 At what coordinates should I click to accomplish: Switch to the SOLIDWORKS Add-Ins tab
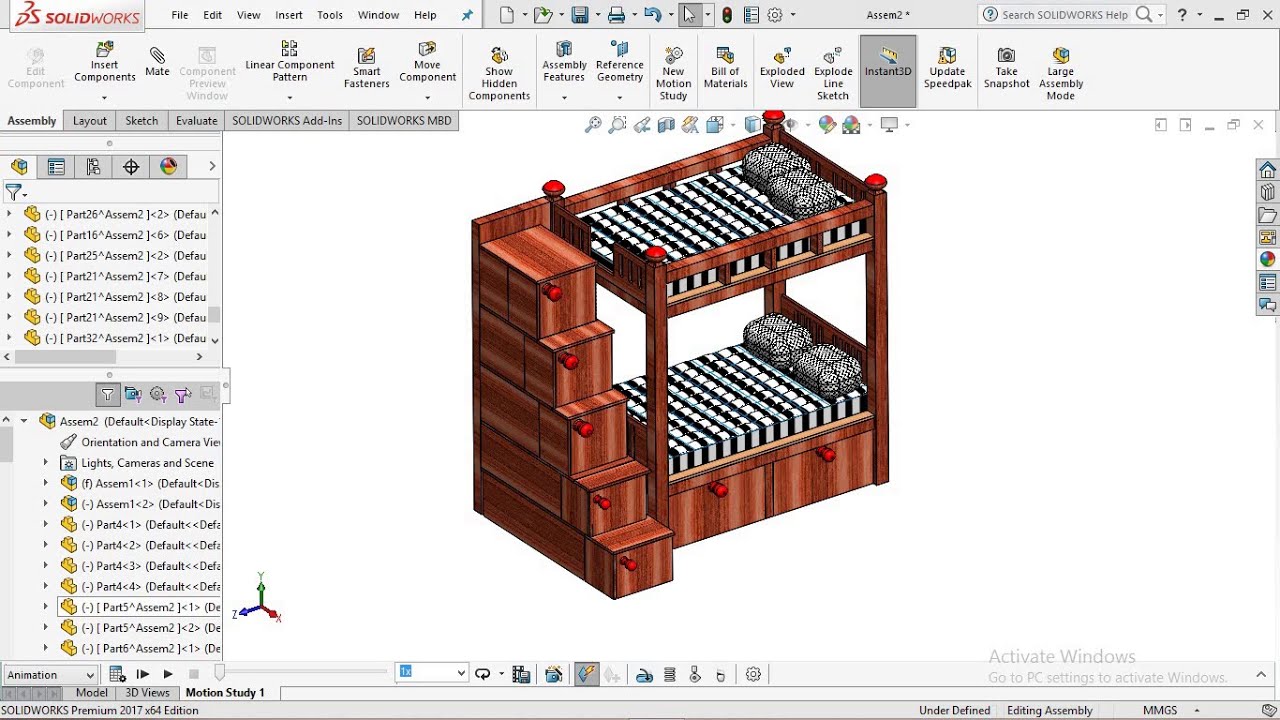point(287,121)
